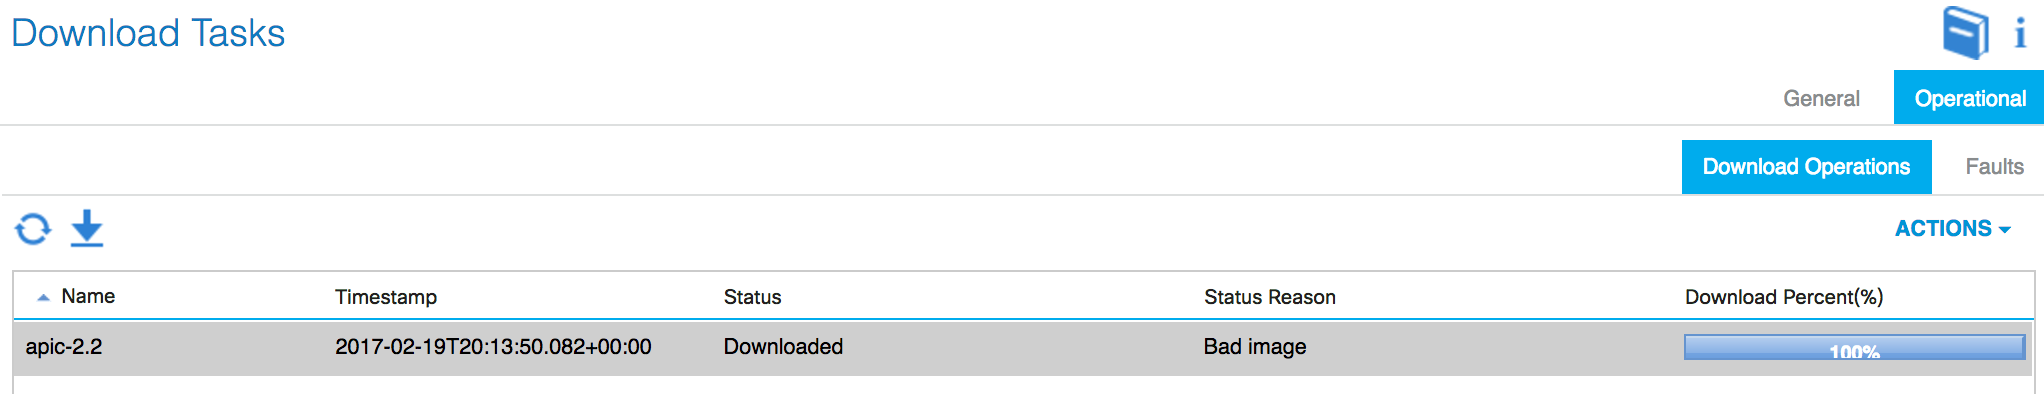Viewport: 2044px width, 394px height.
Task: Open the Download Operations sub-tab
Action: point(1806,167)
